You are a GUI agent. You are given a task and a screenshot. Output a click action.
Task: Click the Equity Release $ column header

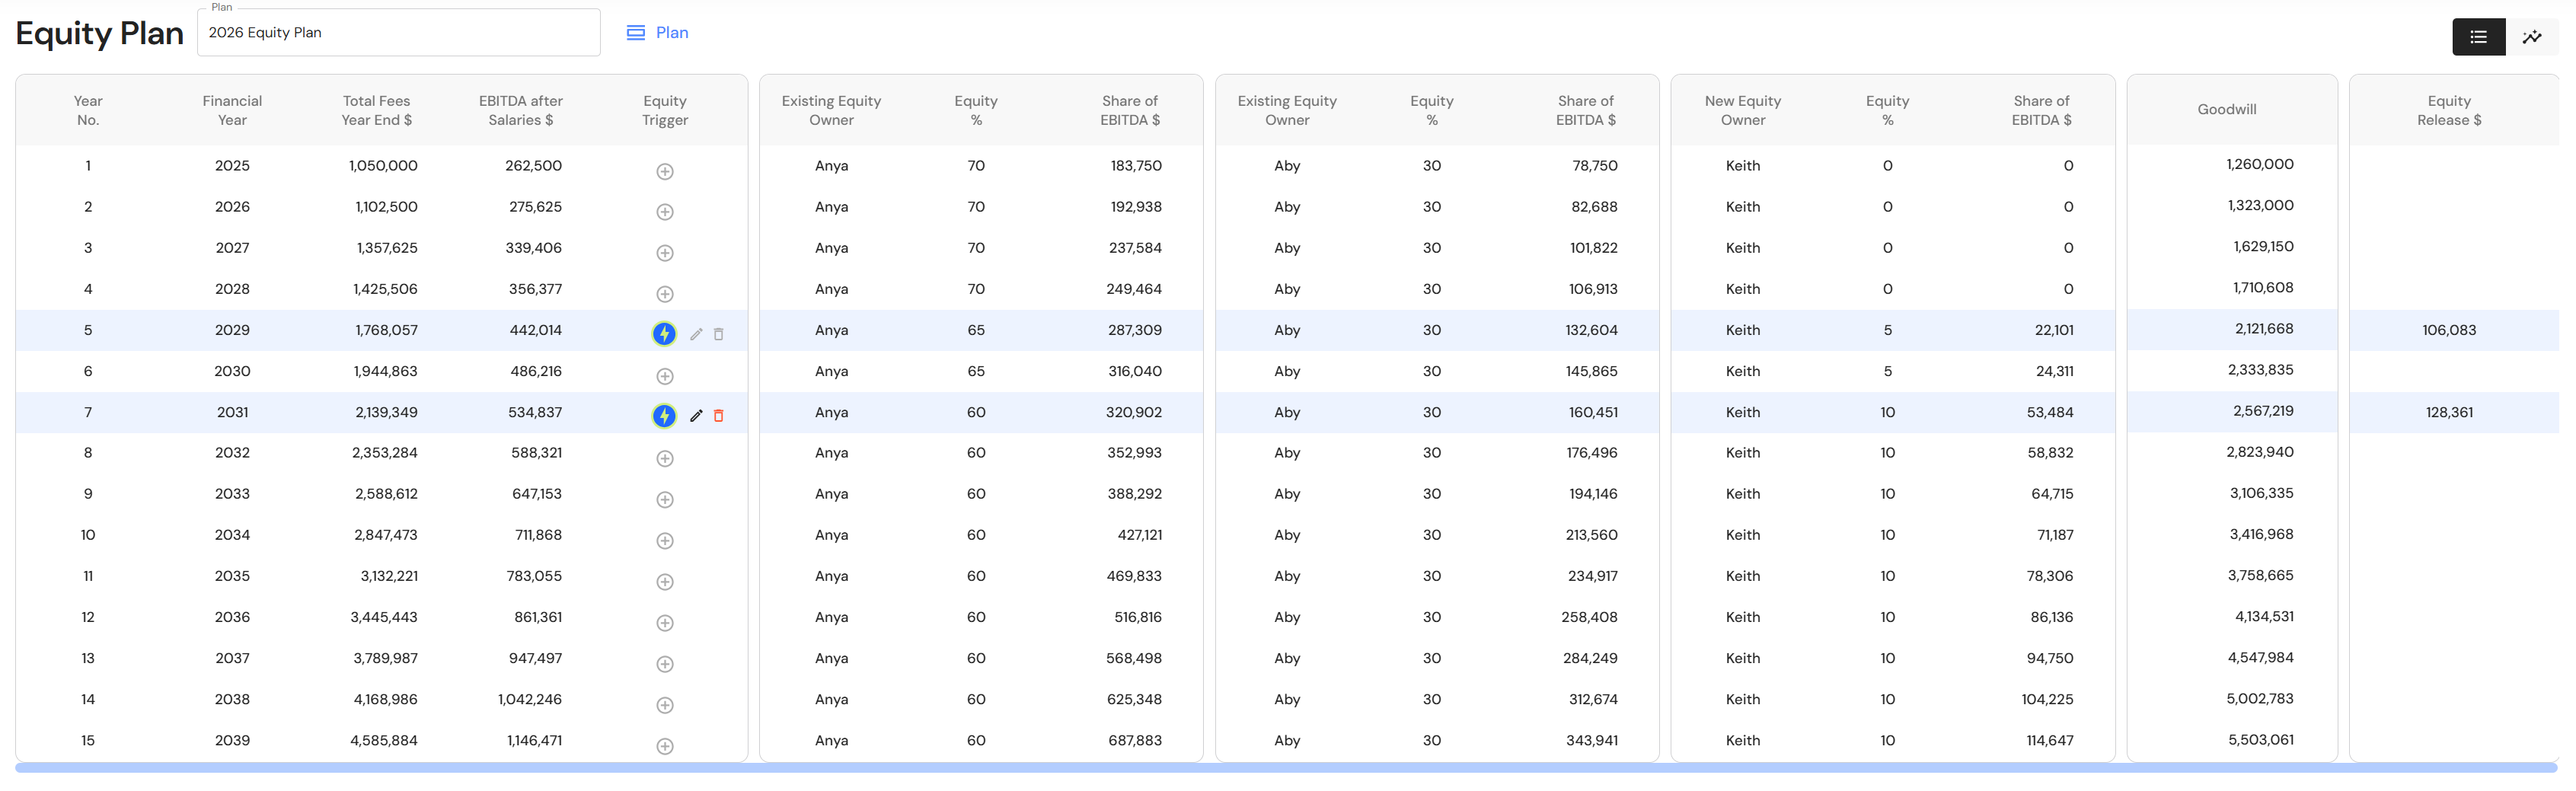[2448, 110]
